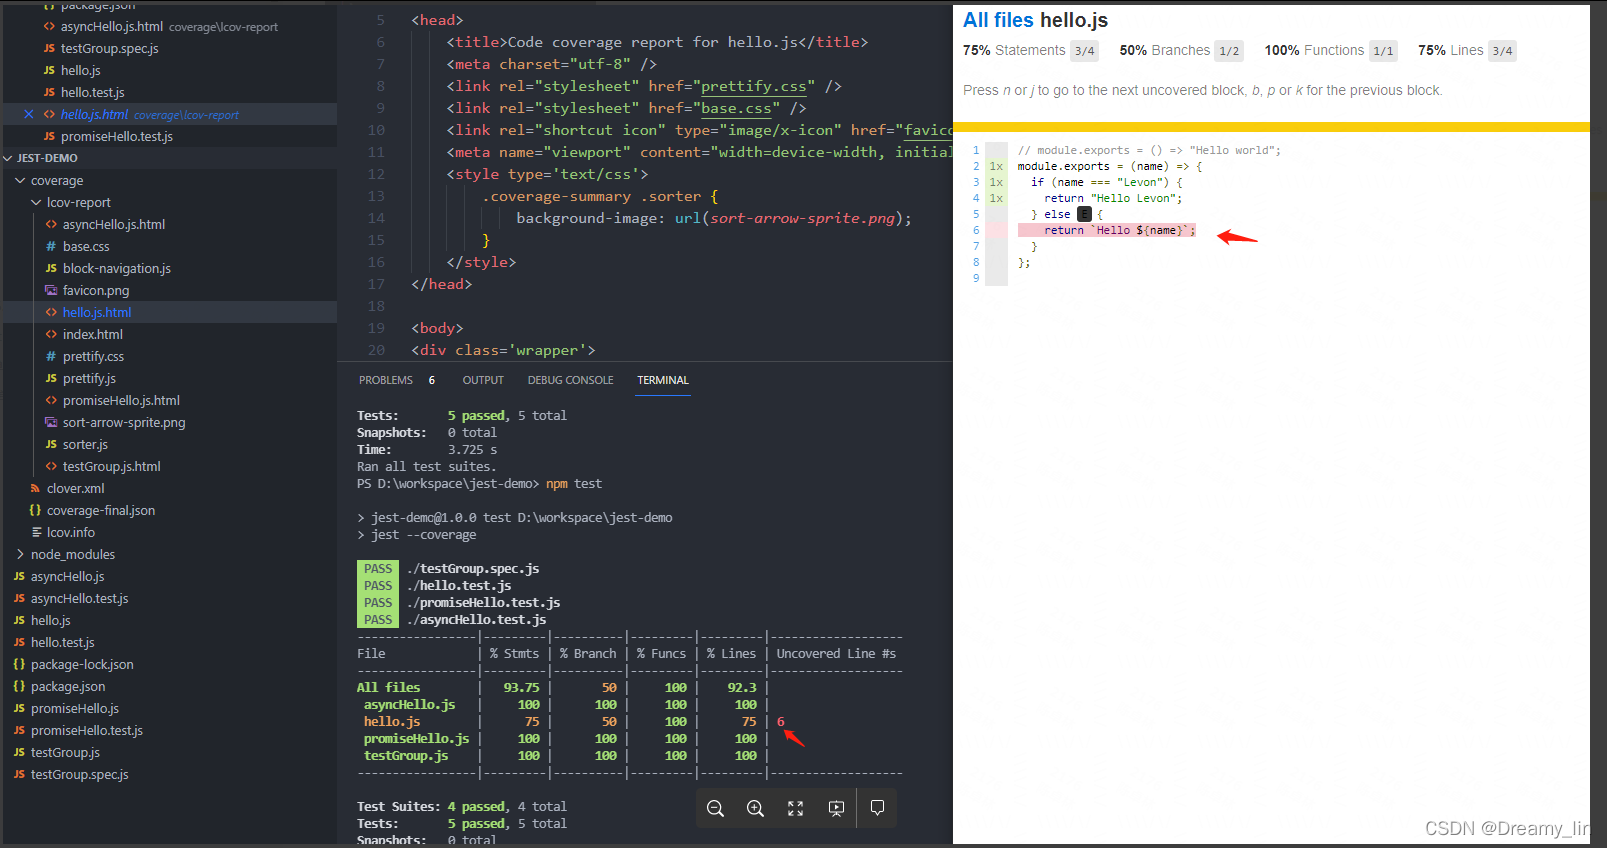
Task: Click the slideshow presentation icon
Action: [836, 808]
